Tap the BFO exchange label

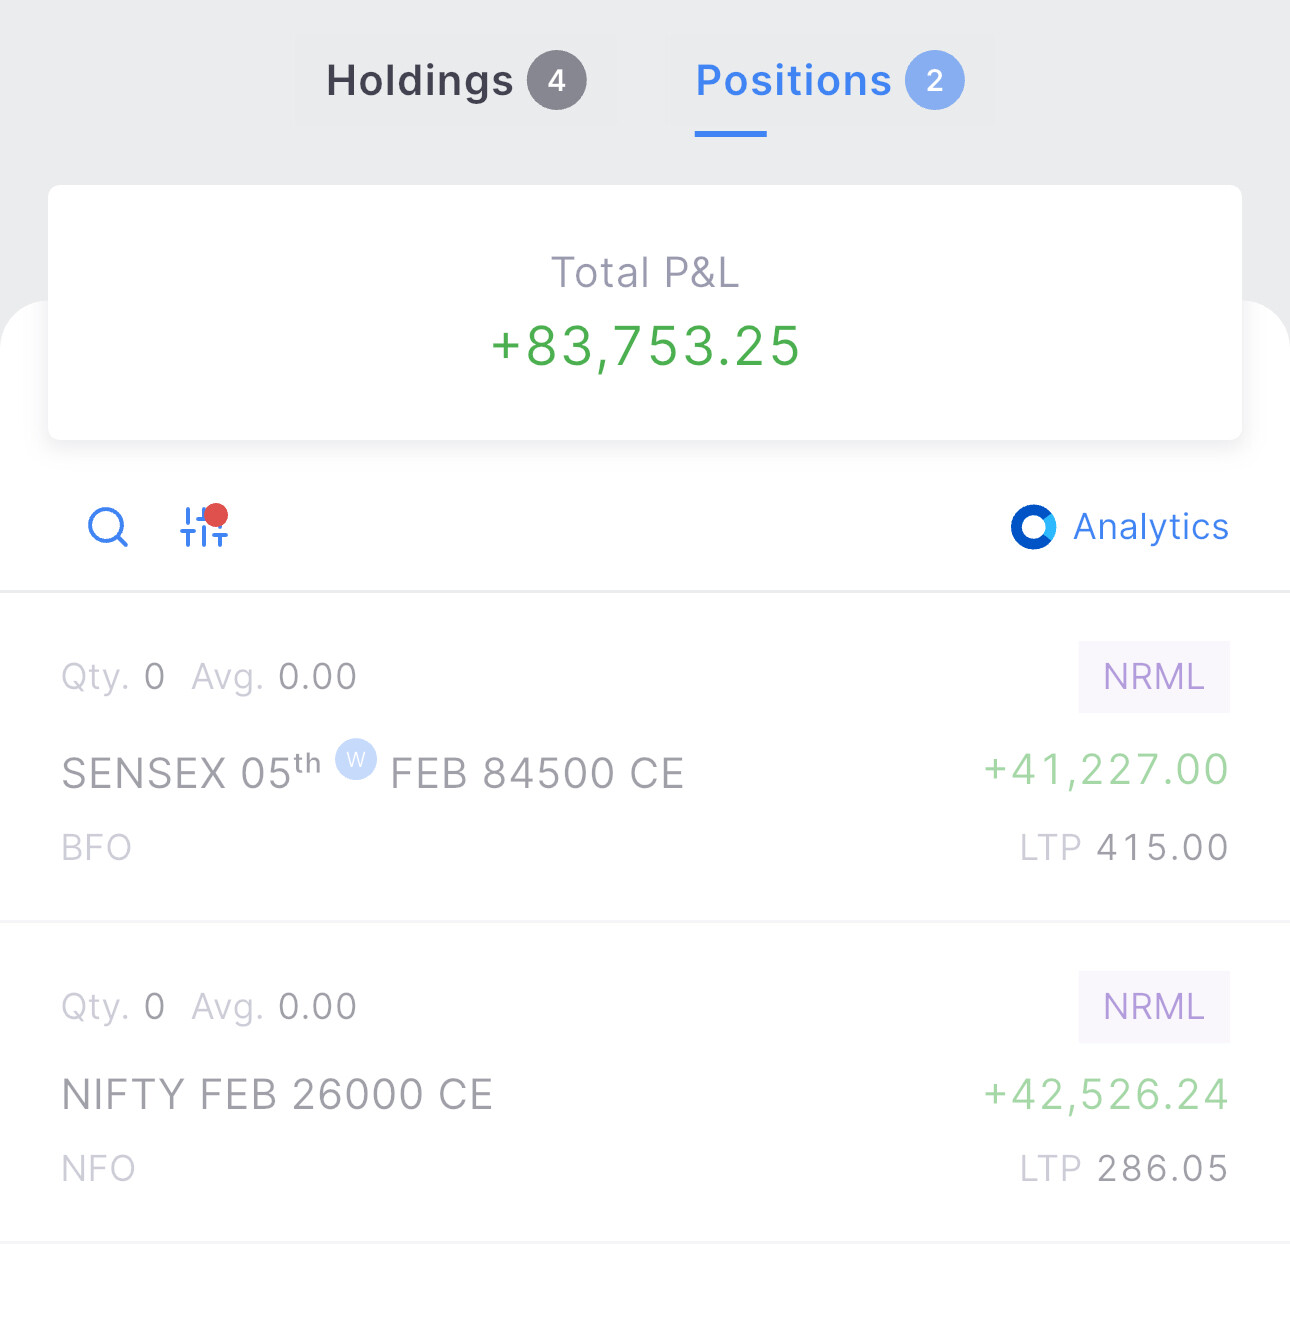click(97, 848)
